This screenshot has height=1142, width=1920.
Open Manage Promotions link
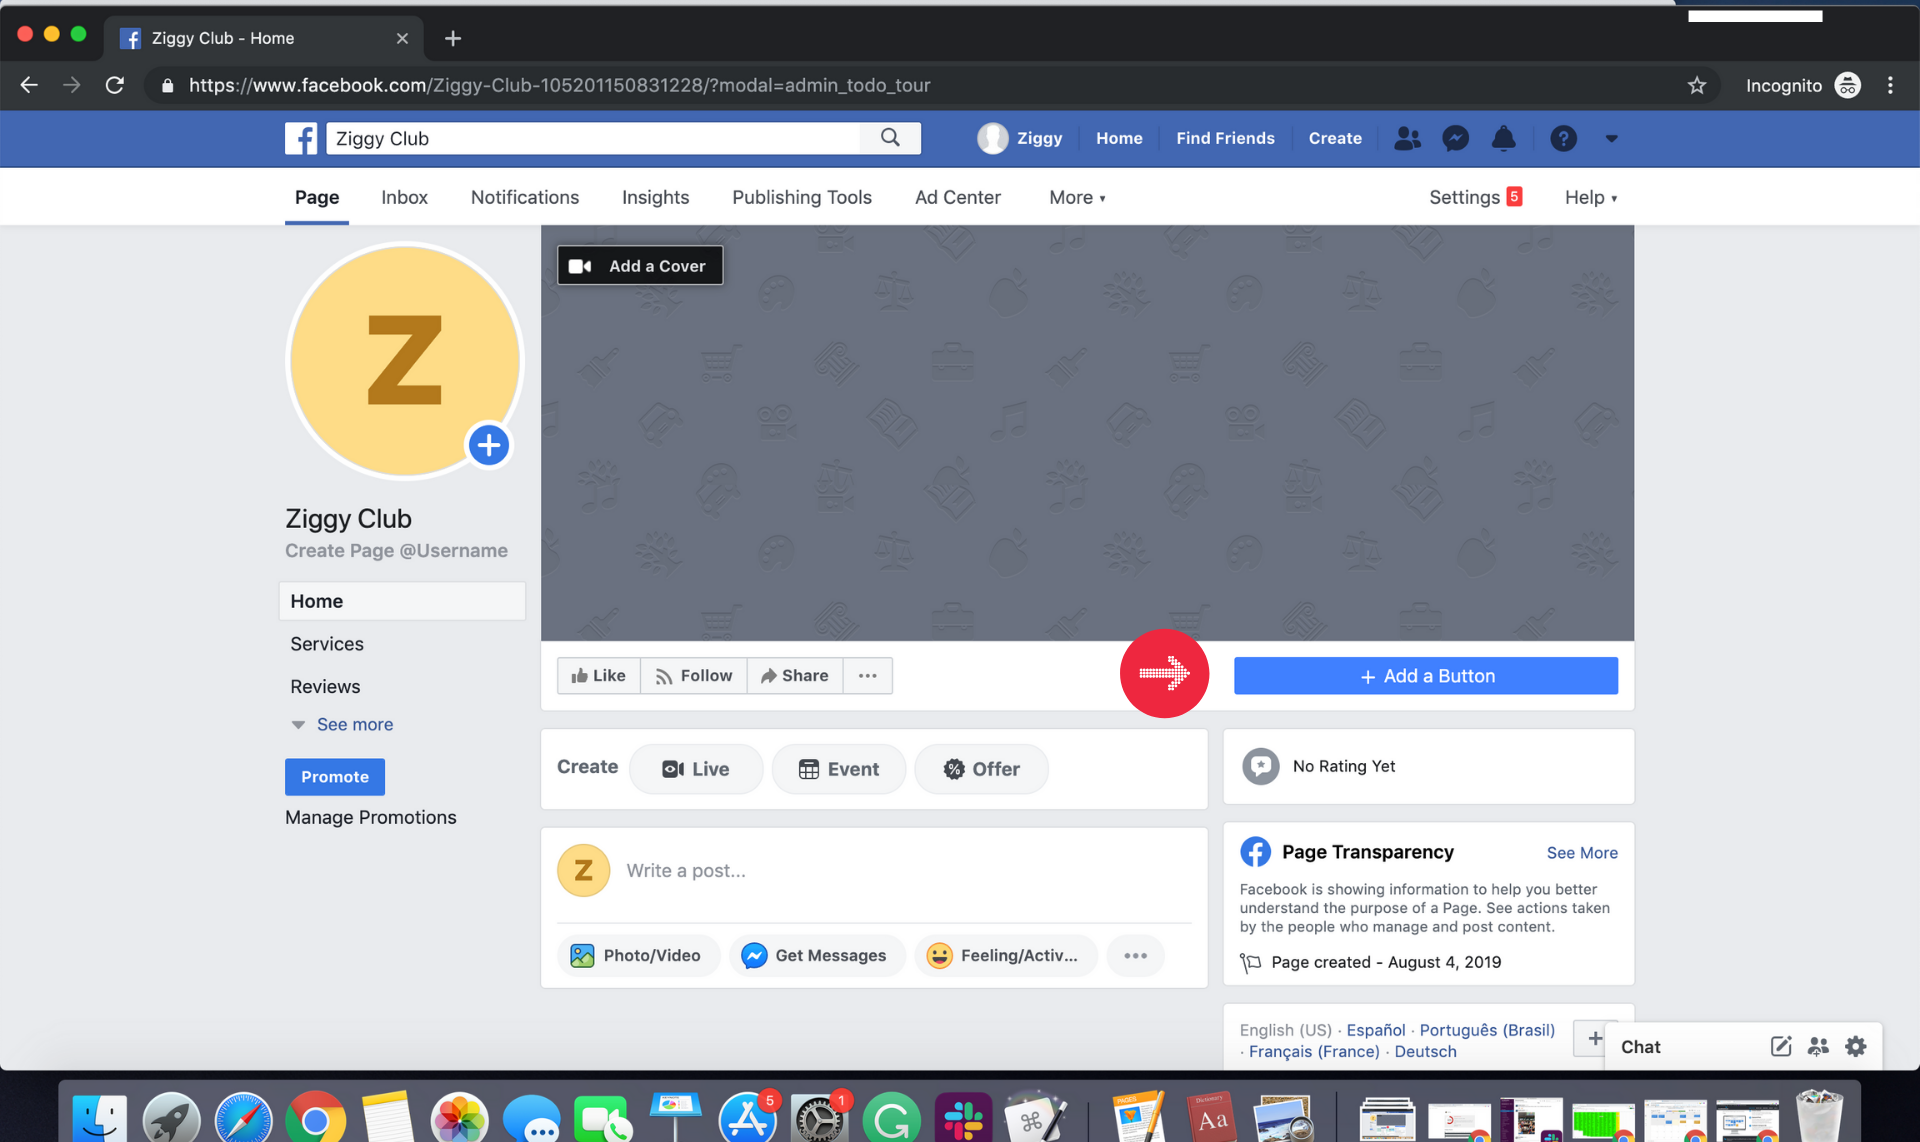pos(371,818)
